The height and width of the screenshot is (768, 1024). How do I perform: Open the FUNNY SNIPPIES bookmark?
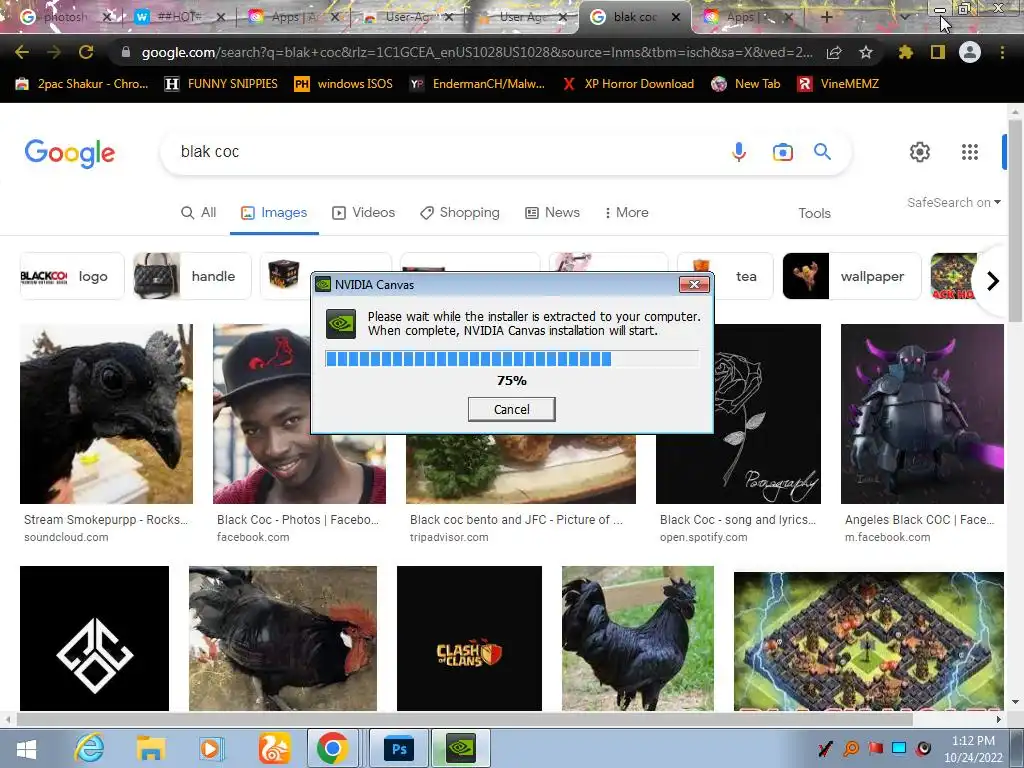click(221, 84)
